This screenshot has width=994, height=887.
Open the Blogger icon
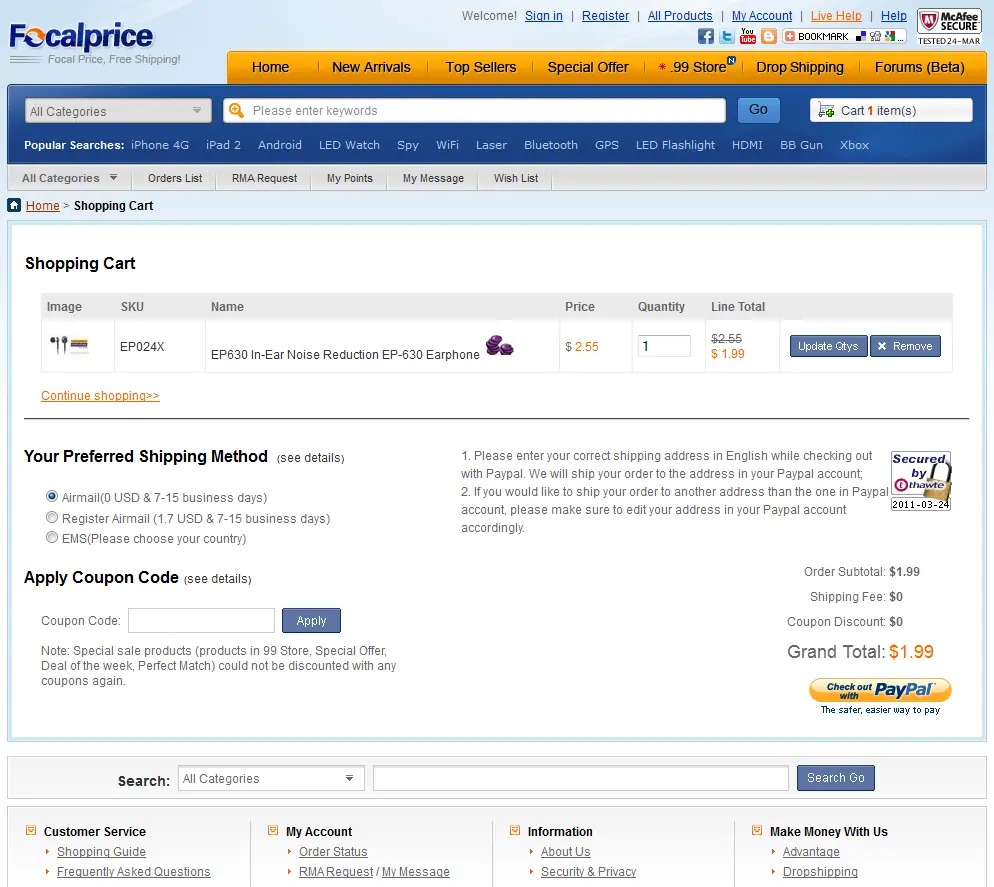tap(768, 36)
